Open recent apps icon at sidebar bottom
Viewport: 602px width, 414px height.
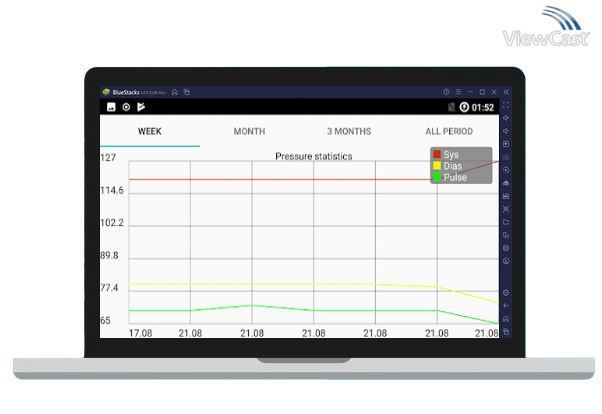point(506,332)
